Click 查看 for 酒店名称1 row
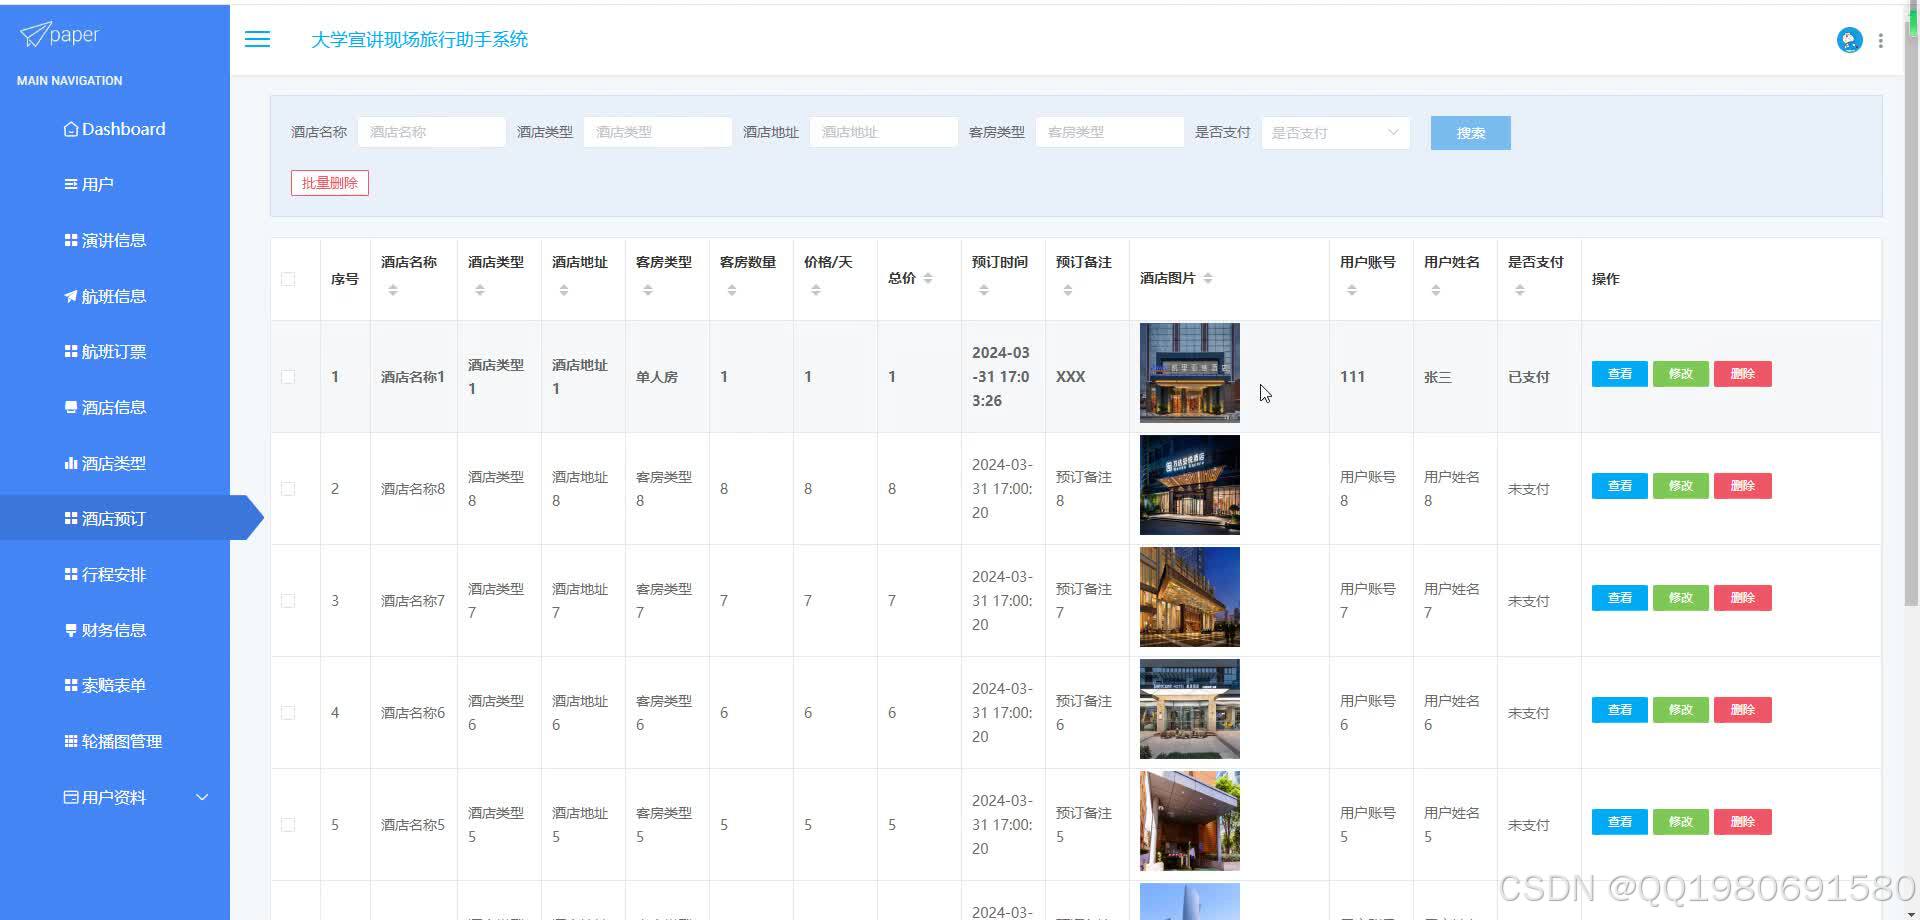Image resolution: width=1920 pixels, height=920 pixels. click(x=1619, y=374)
